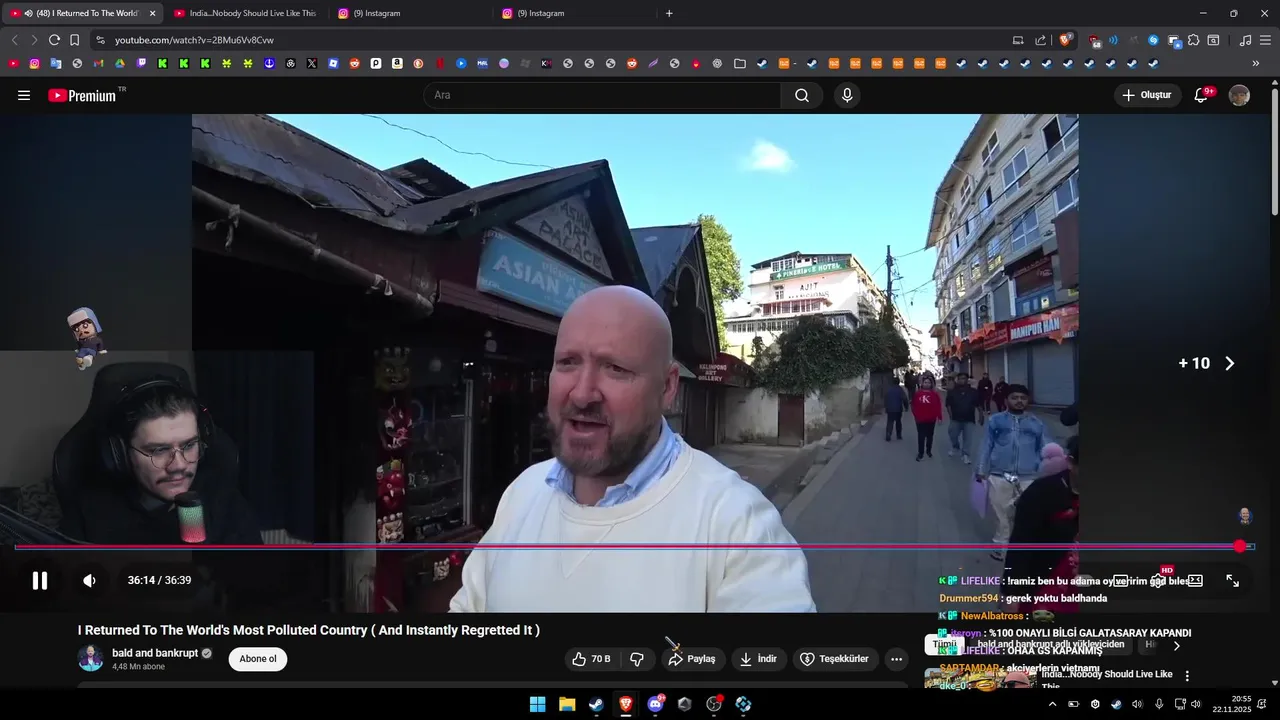
Task: Open Instagram bookmark in bookmarks bar
Action: [x=34, y=63]
